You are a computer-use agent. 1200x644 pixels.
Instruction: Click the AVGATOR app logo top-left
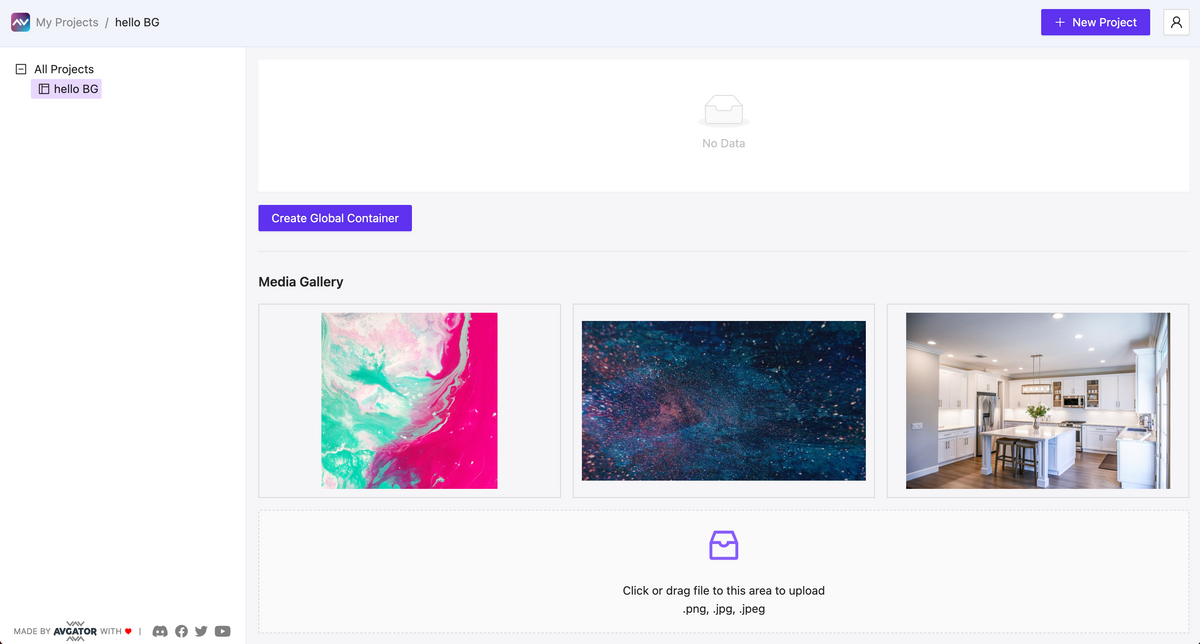point(19,21)
